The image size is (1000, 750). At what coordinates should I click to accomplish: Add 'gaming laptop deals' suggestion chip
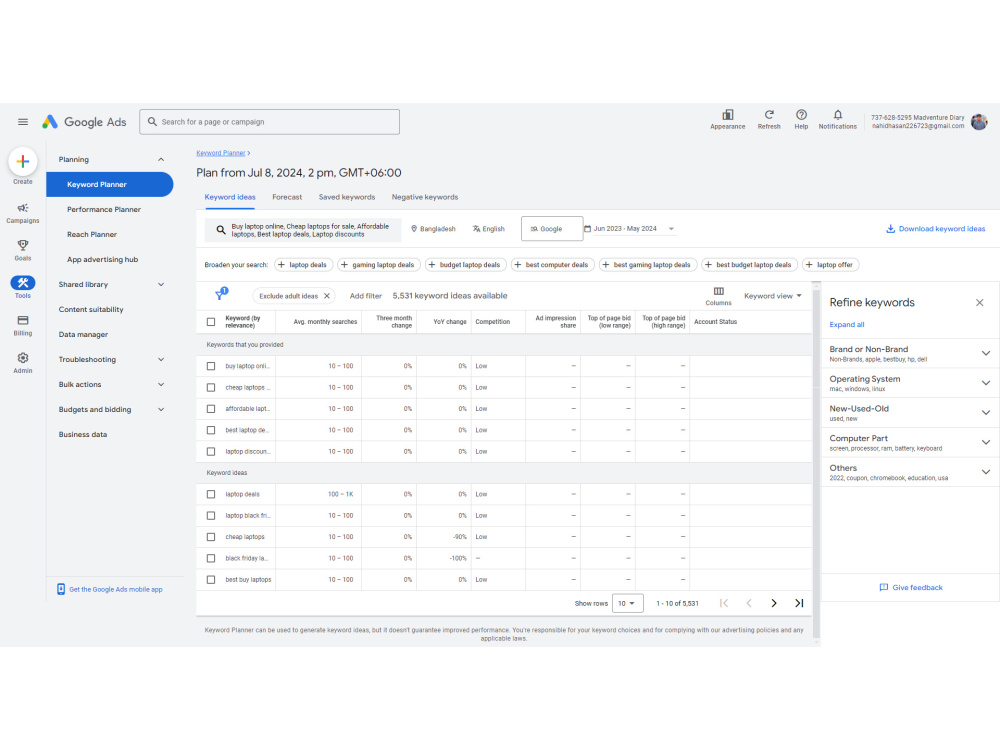(379, 265)
